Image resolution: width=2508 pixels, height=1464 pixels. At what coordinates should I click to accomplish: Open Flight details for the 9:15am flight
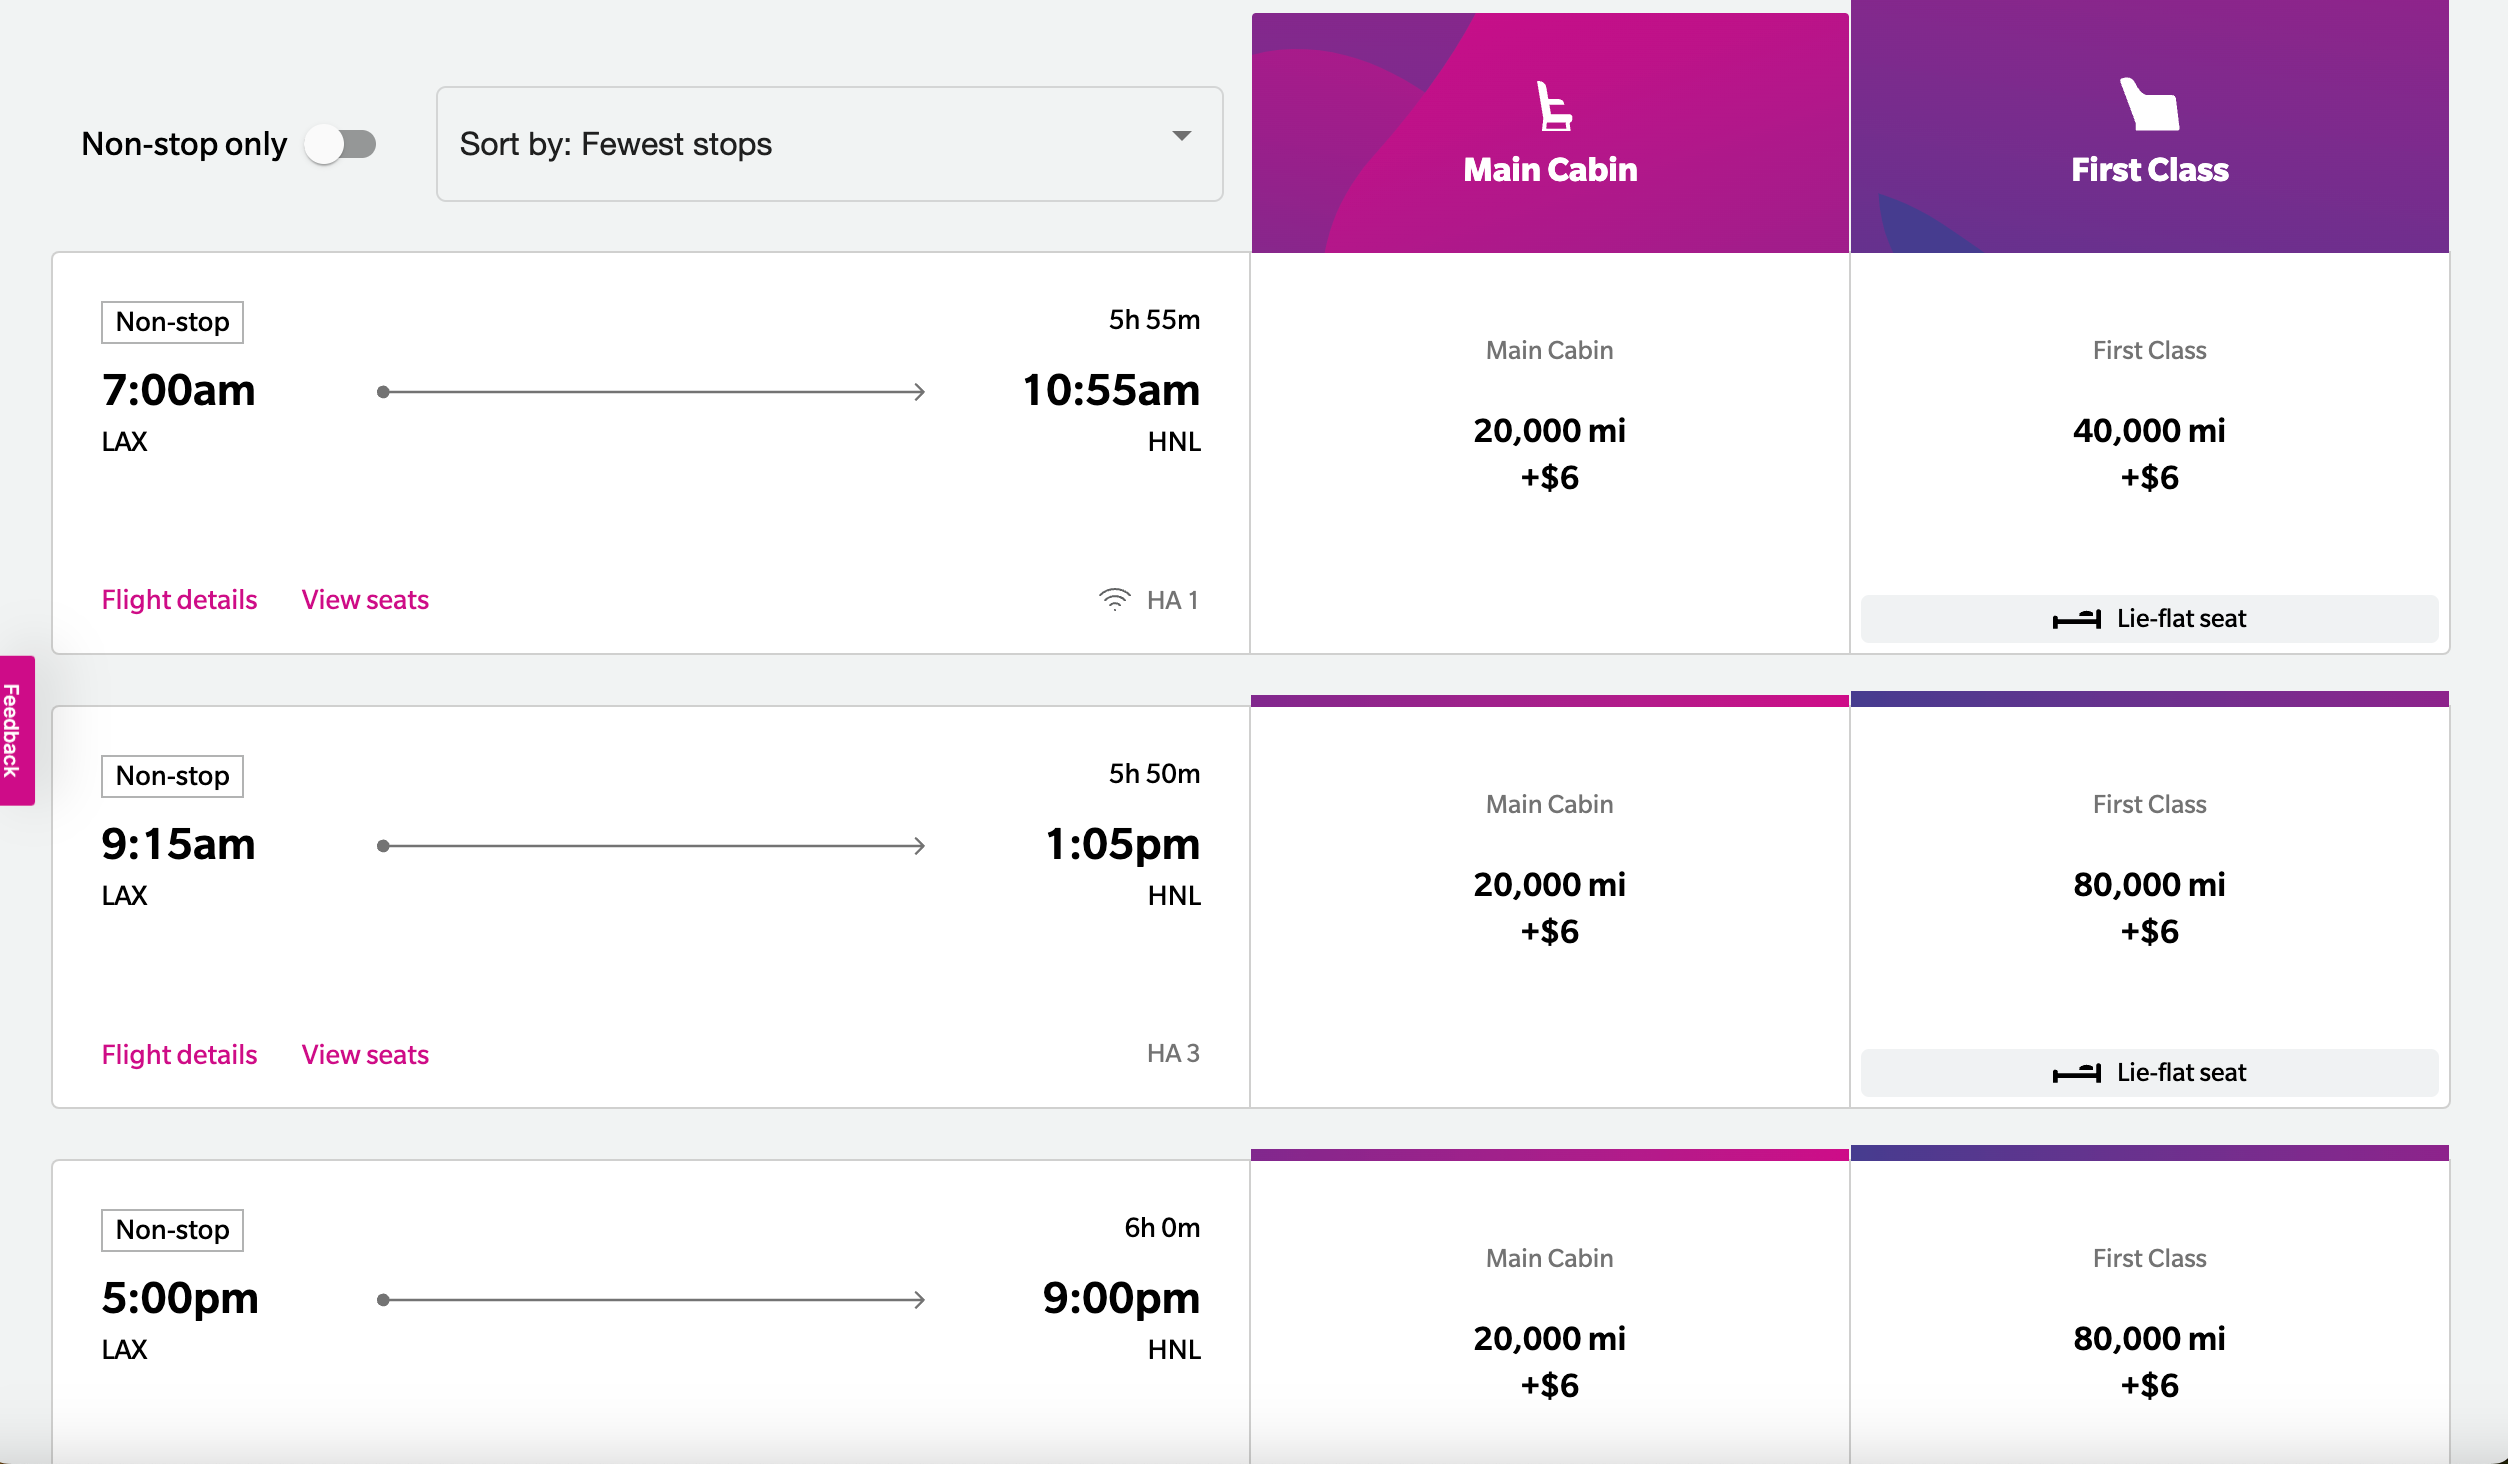(x=179, y=1055)
